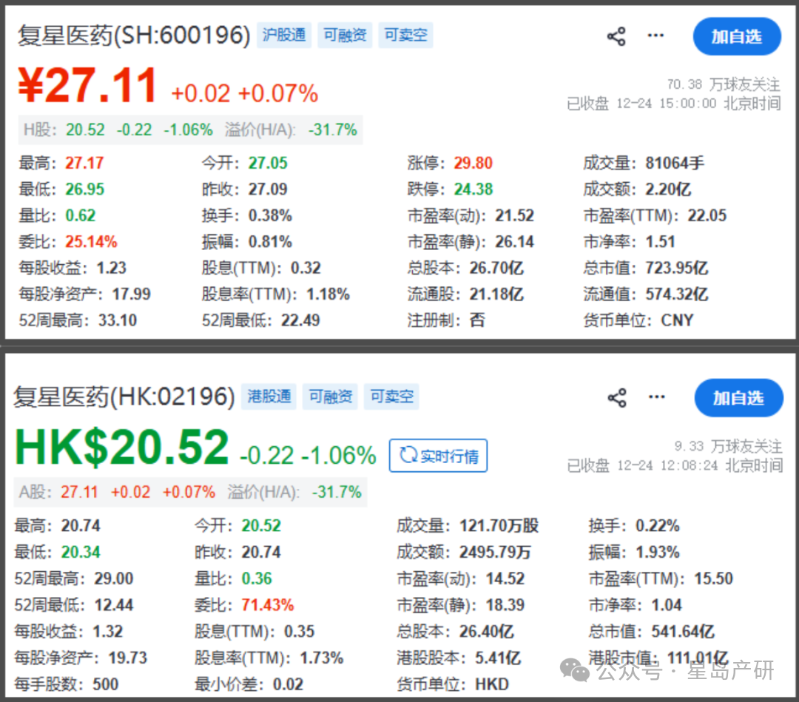The height and width of the screenshot is (702, 799).
Task: Open more options on SH:600196 card
Action: [x=655, y=36]
